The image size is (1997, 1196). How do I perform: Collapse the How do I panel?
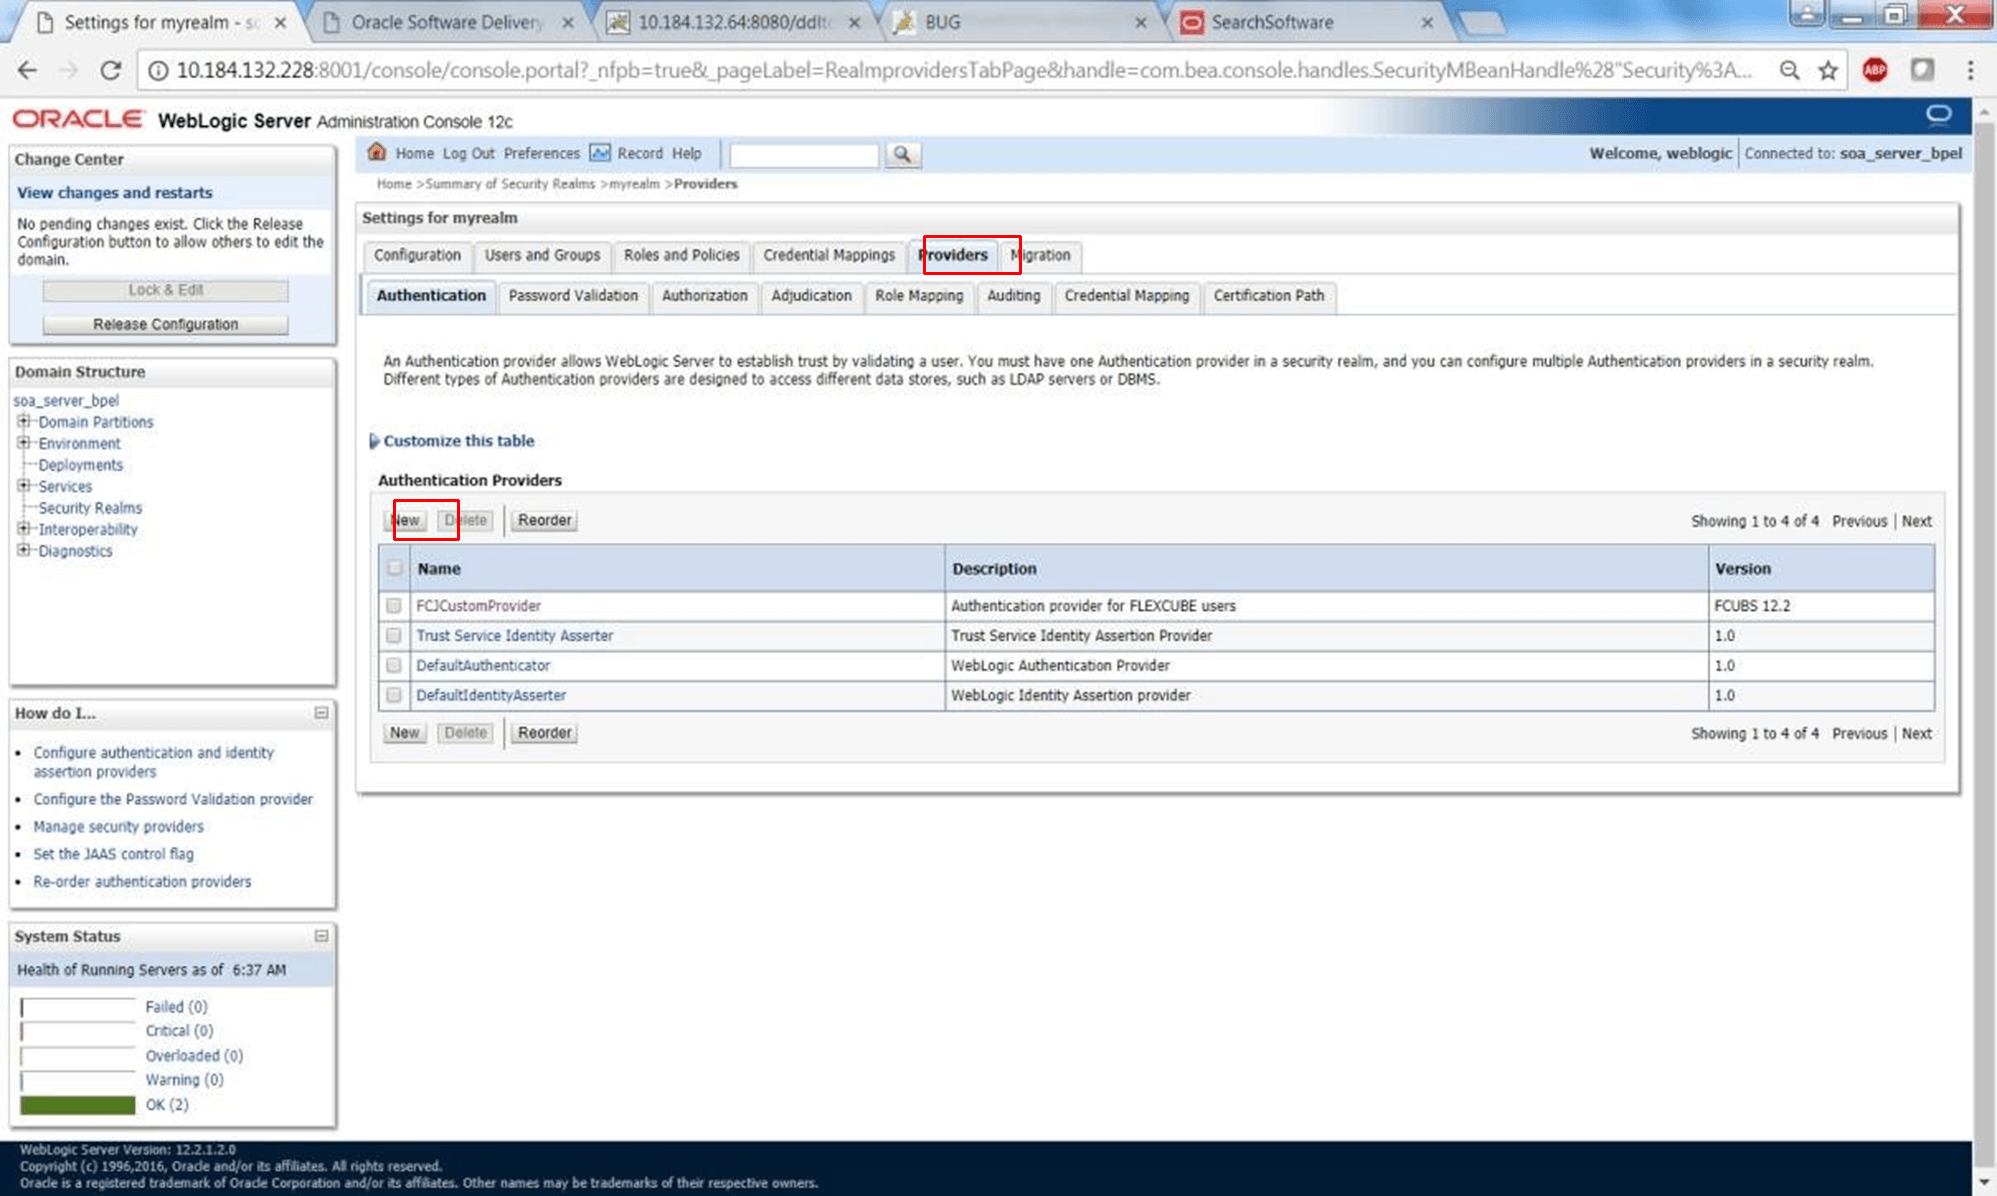(321, 713)
